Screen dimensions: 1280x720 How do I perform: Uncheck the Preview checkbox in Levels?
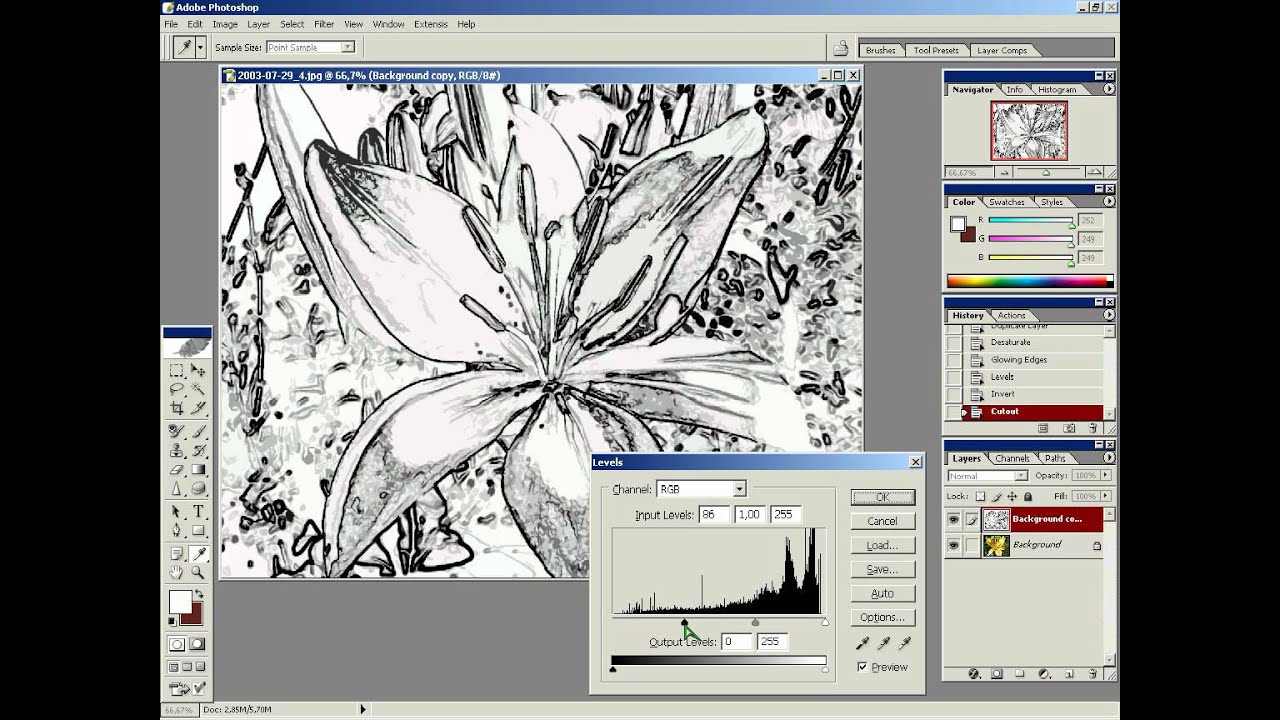tap(862, 667)
